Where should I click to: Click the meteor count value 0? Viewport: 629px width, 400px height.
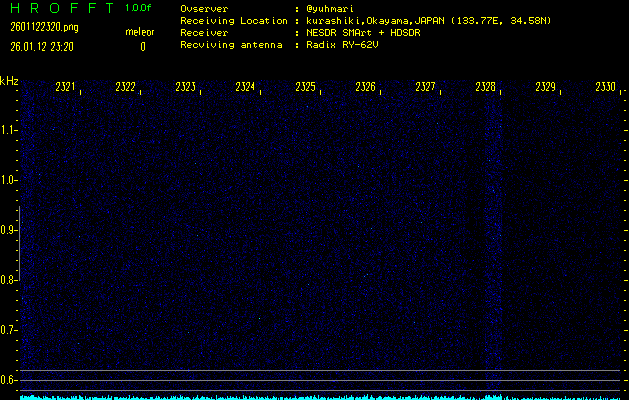(x=142, y=46)
